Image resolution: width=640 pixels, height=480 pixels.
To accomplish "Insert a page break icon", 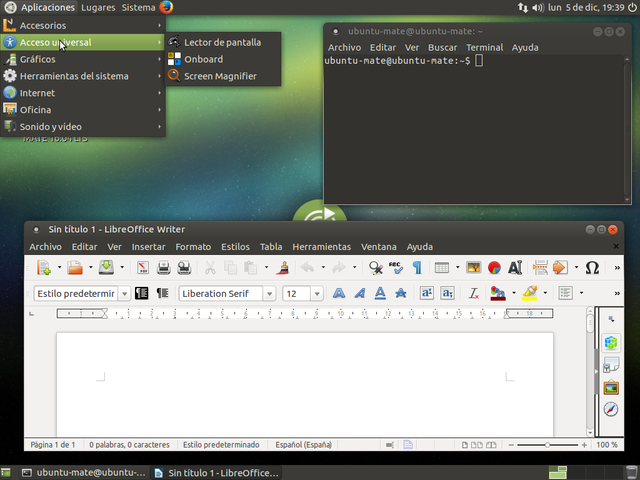I will pos(540,268).
